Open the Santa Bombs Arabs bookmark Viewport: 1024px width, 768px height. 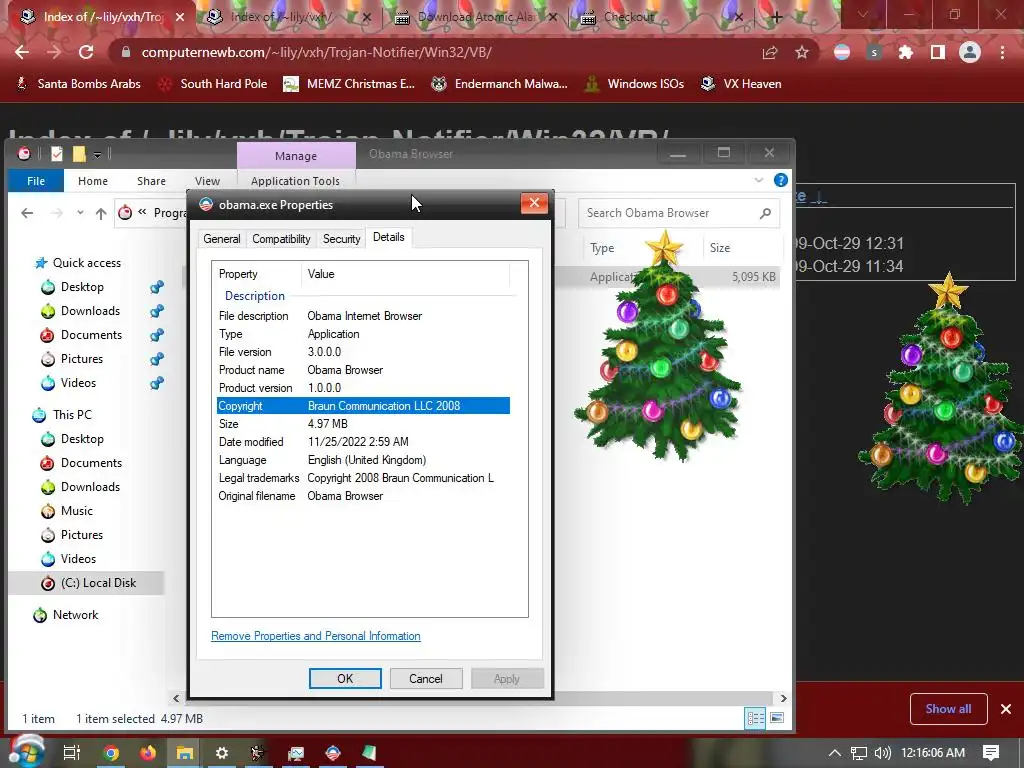[78, 84]
